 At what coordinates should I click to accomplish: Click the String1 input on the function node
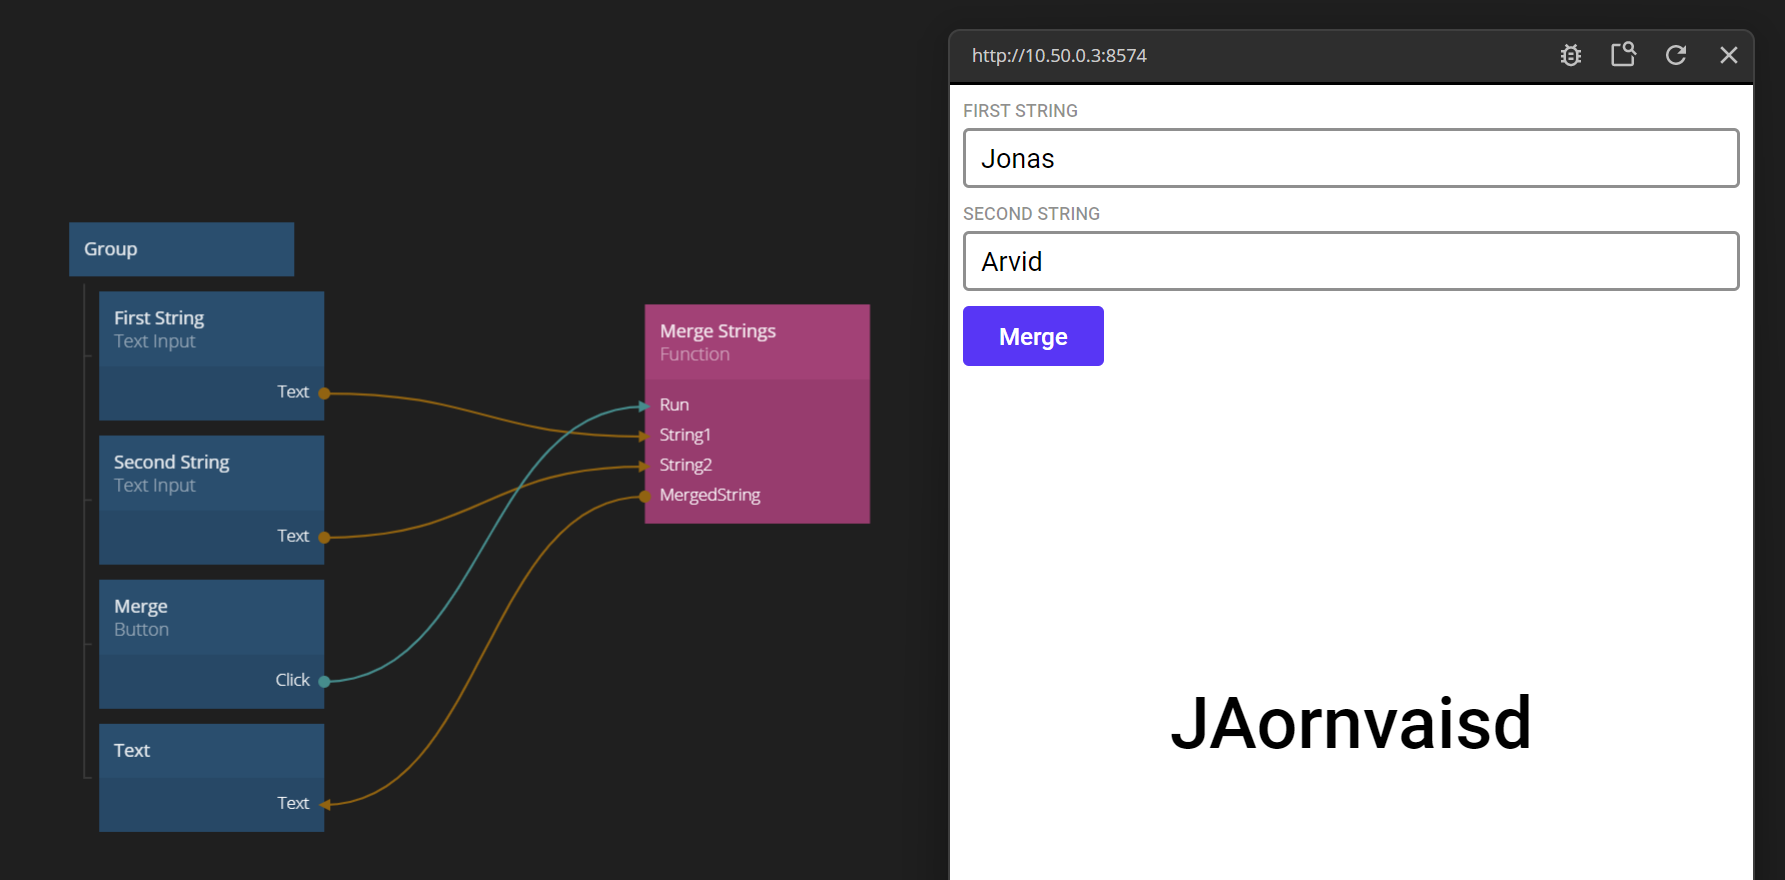(x=646, y=435)
